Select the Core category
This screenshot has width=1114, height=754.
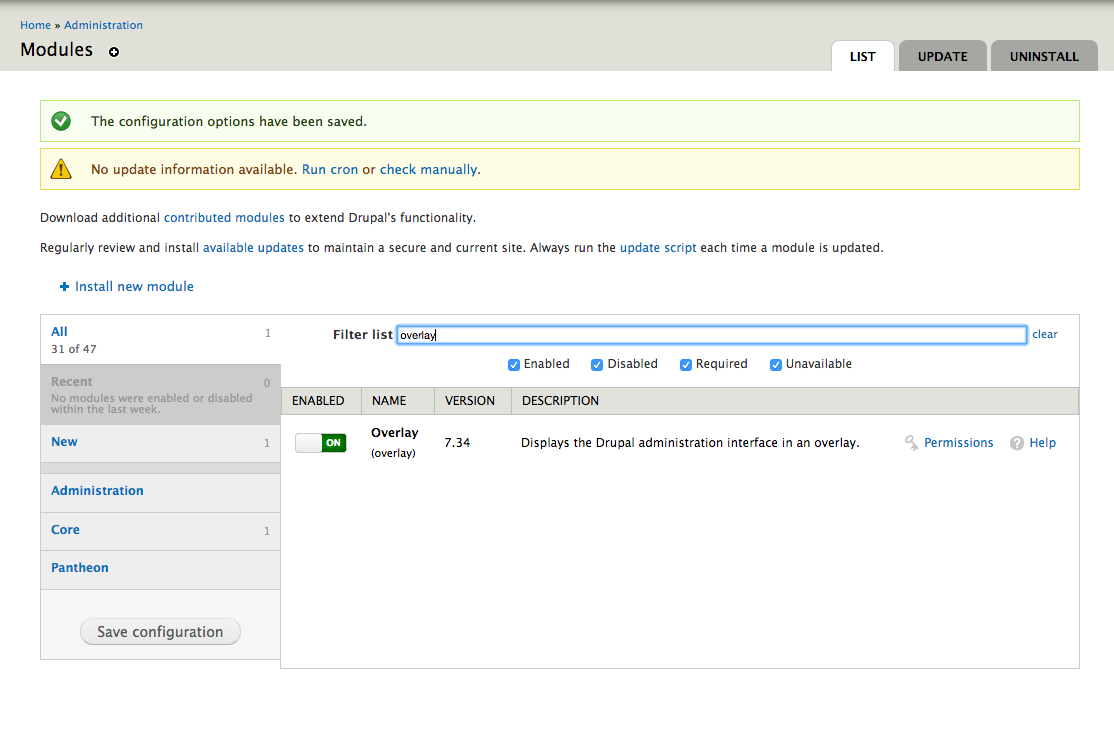(161, 530)
